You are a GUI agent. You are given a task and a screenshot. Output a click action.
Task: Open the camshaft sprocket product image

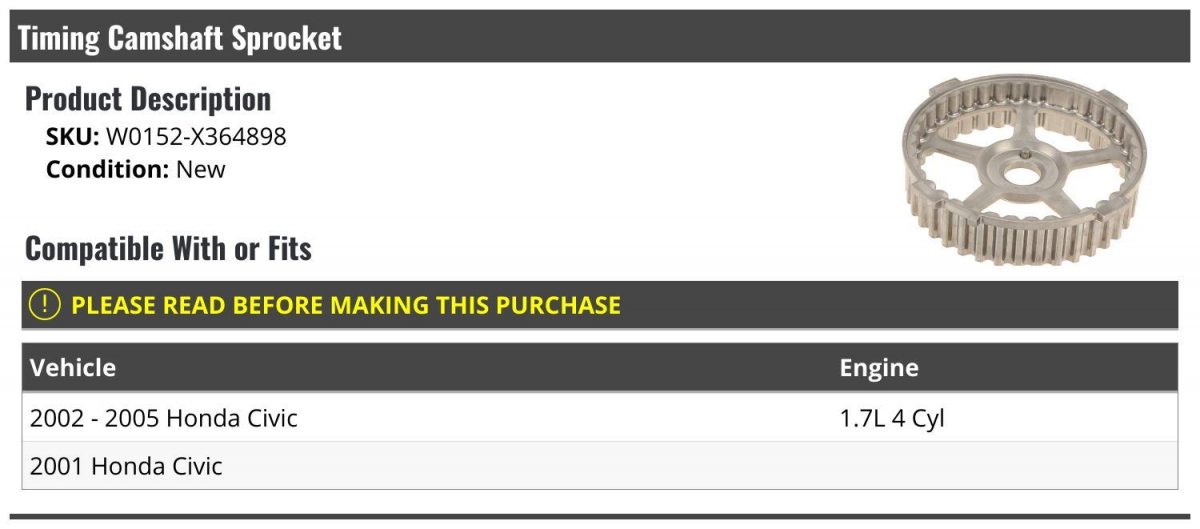(x=1023, y=171)
